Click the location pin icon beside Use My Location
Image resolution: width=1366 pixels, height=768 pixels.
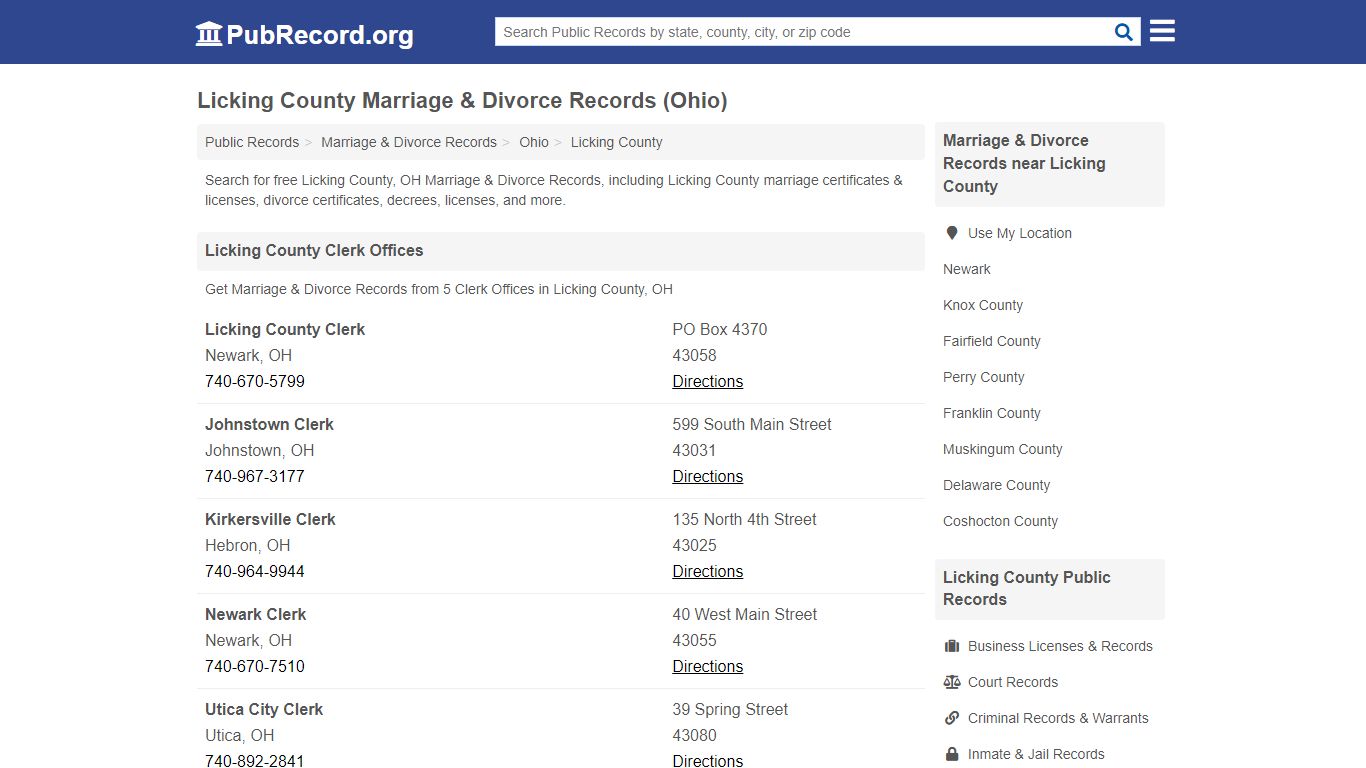952,233
